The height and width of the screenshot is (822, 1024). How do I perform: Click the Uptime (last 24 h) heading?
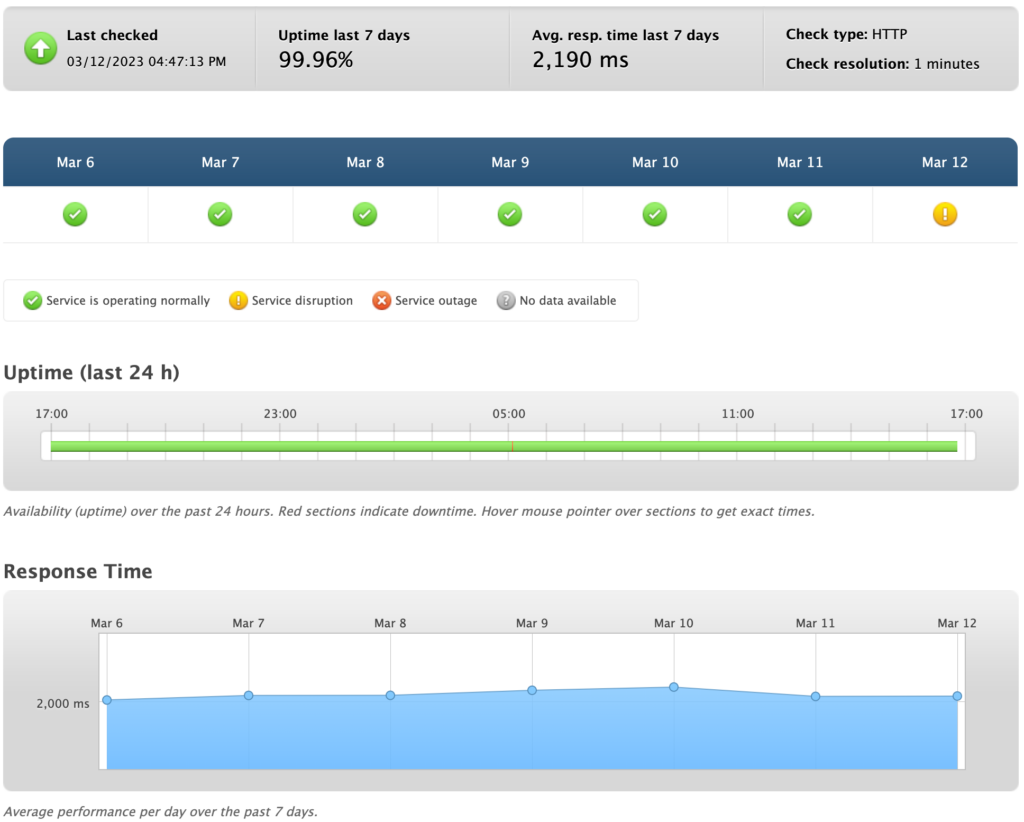[x=91, y=372]
